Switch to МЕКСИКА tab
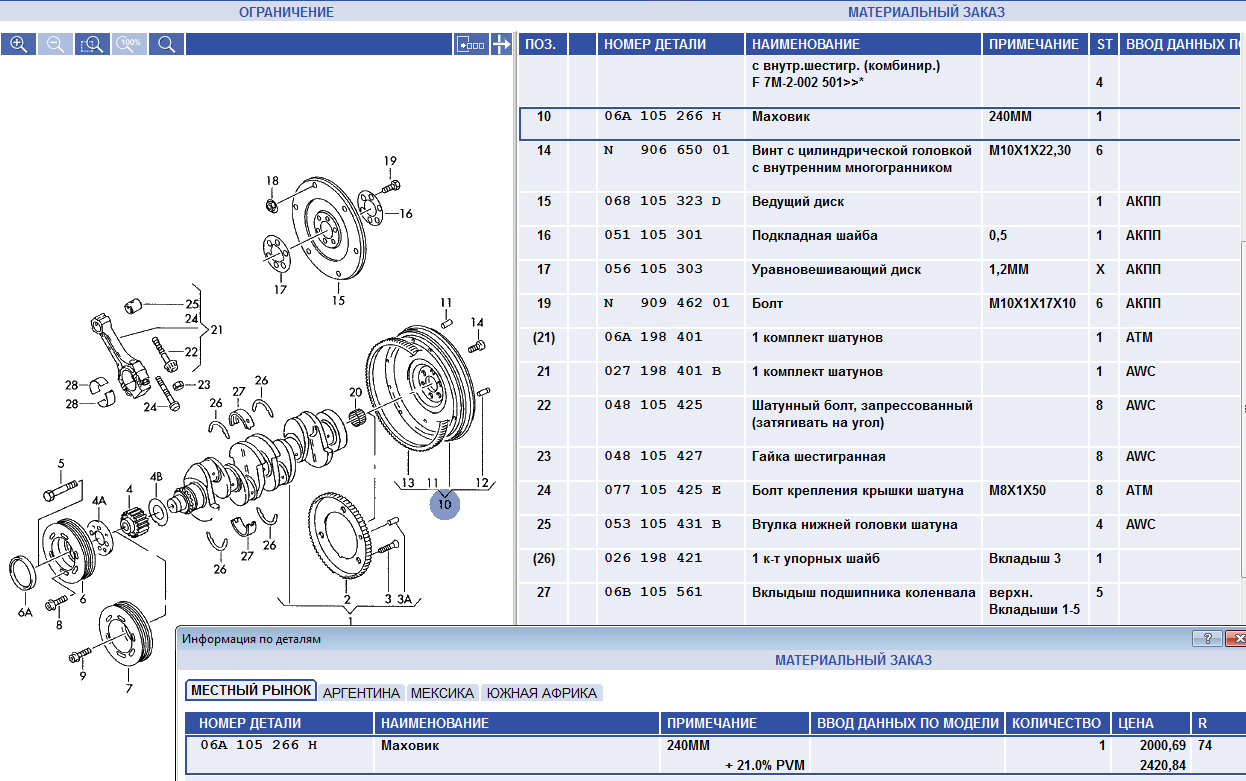Screen dimensions: 1246x781 (x=442, y=692)
